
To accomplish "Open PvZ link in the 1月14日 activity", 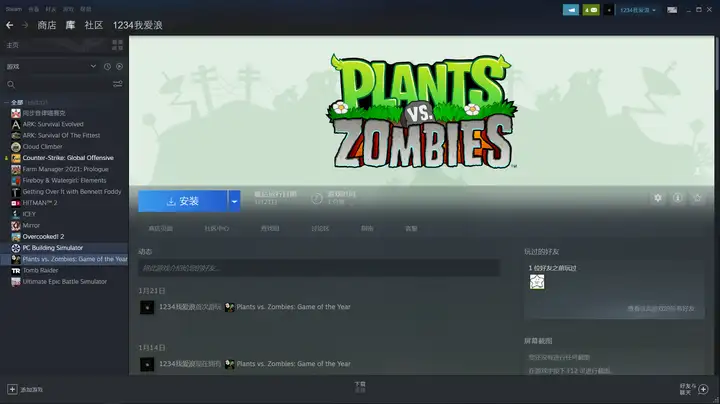I will 293,364.
